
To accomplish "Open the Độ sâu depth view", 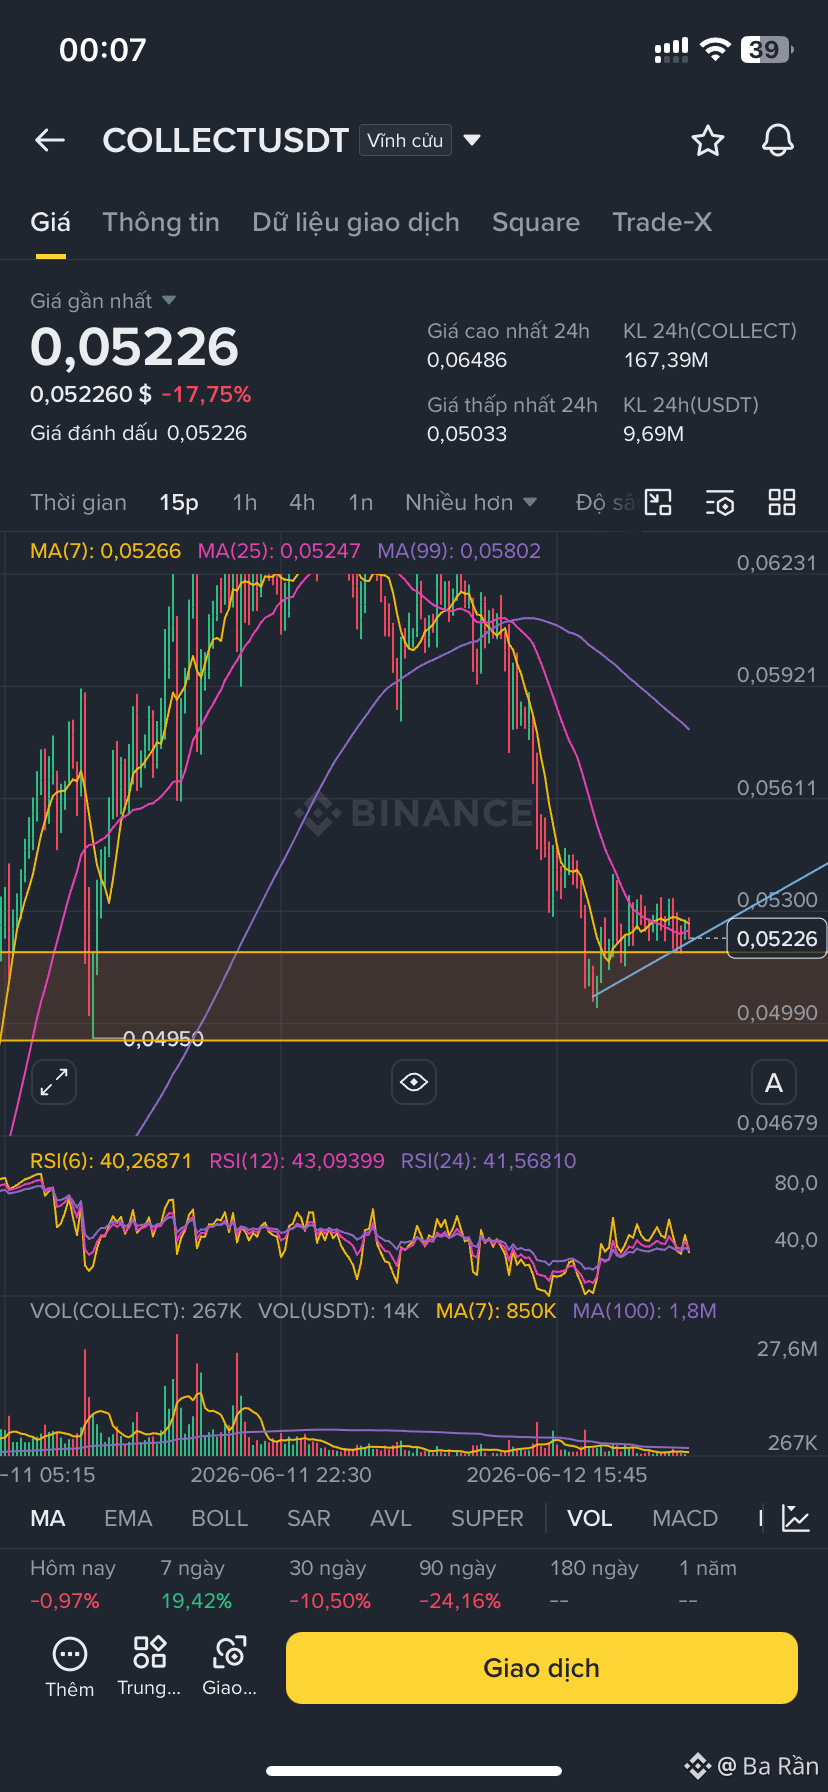I will pos(605,502).
